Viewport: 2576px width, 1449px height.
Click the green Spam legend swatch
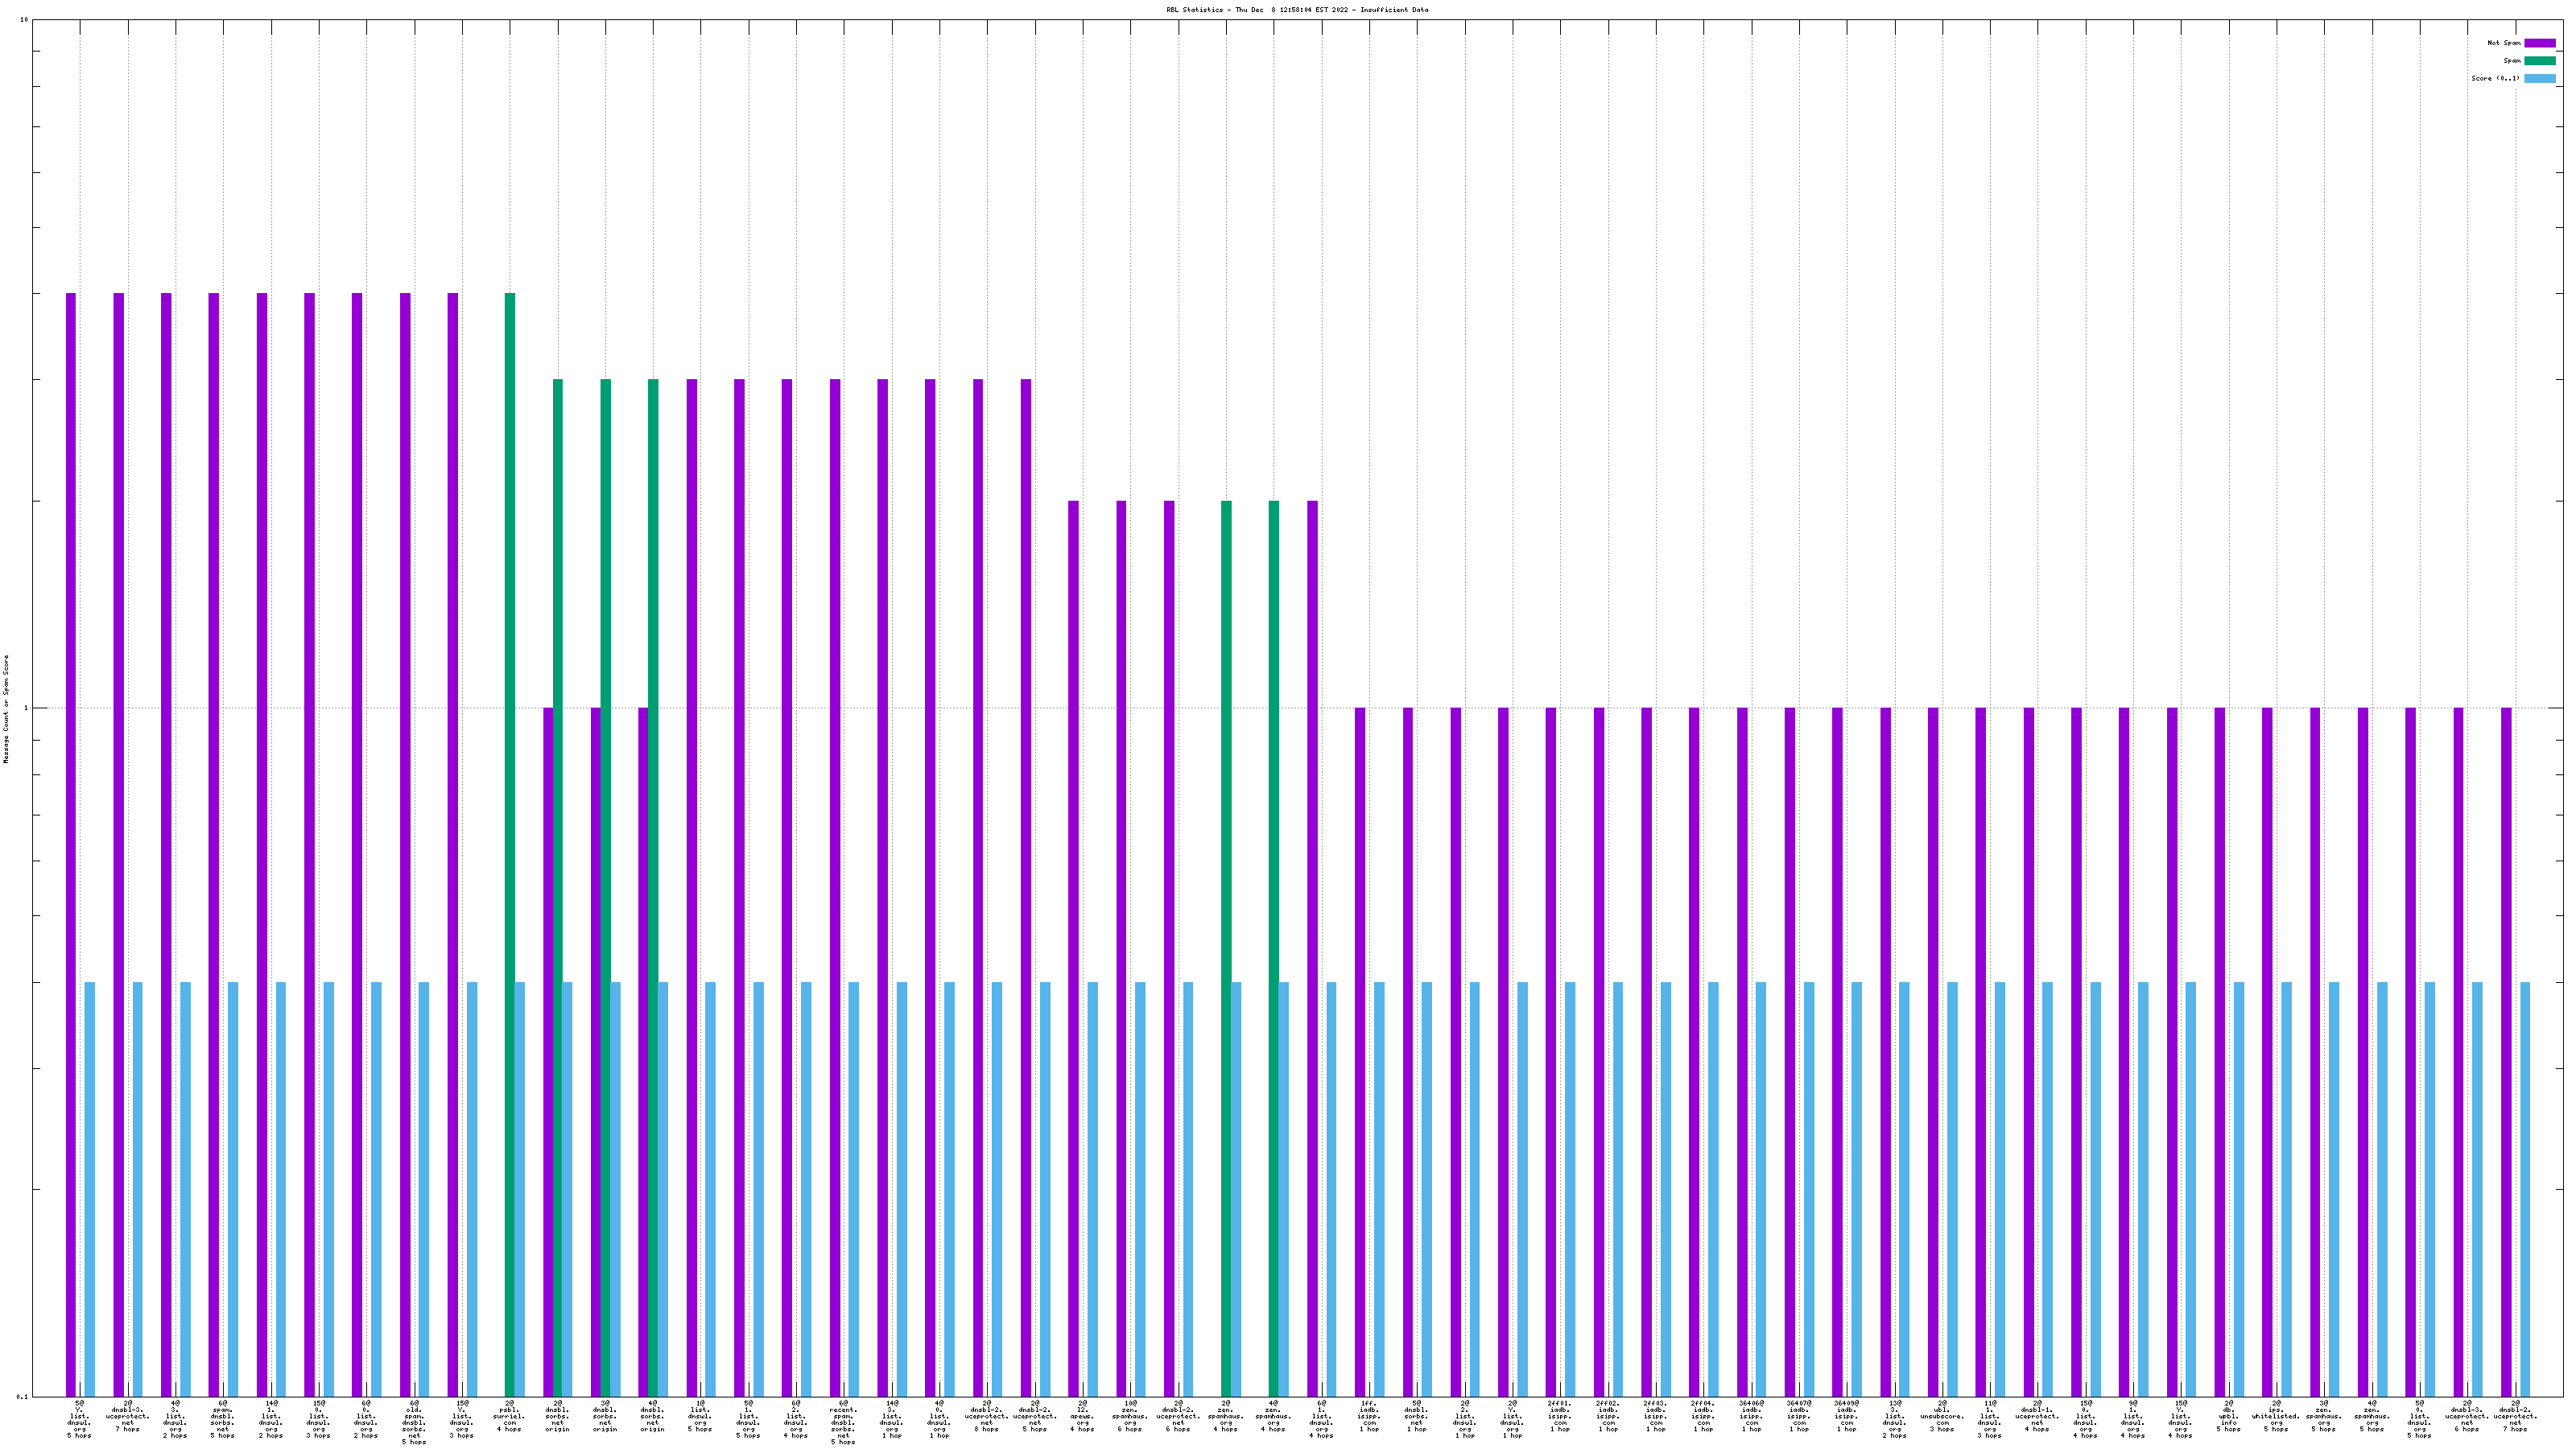pyautogui.click(x=2539, y=61)
